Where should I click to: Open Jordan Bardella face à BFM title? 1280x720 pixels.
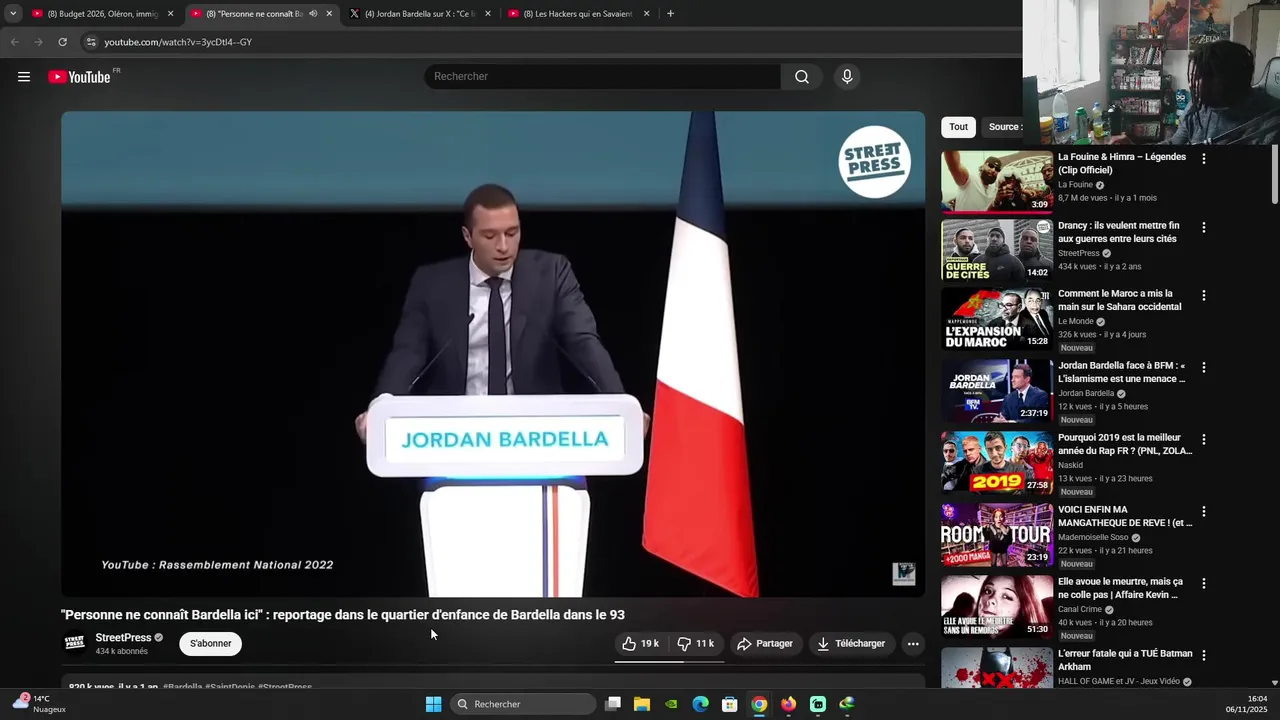point(1122,372)
